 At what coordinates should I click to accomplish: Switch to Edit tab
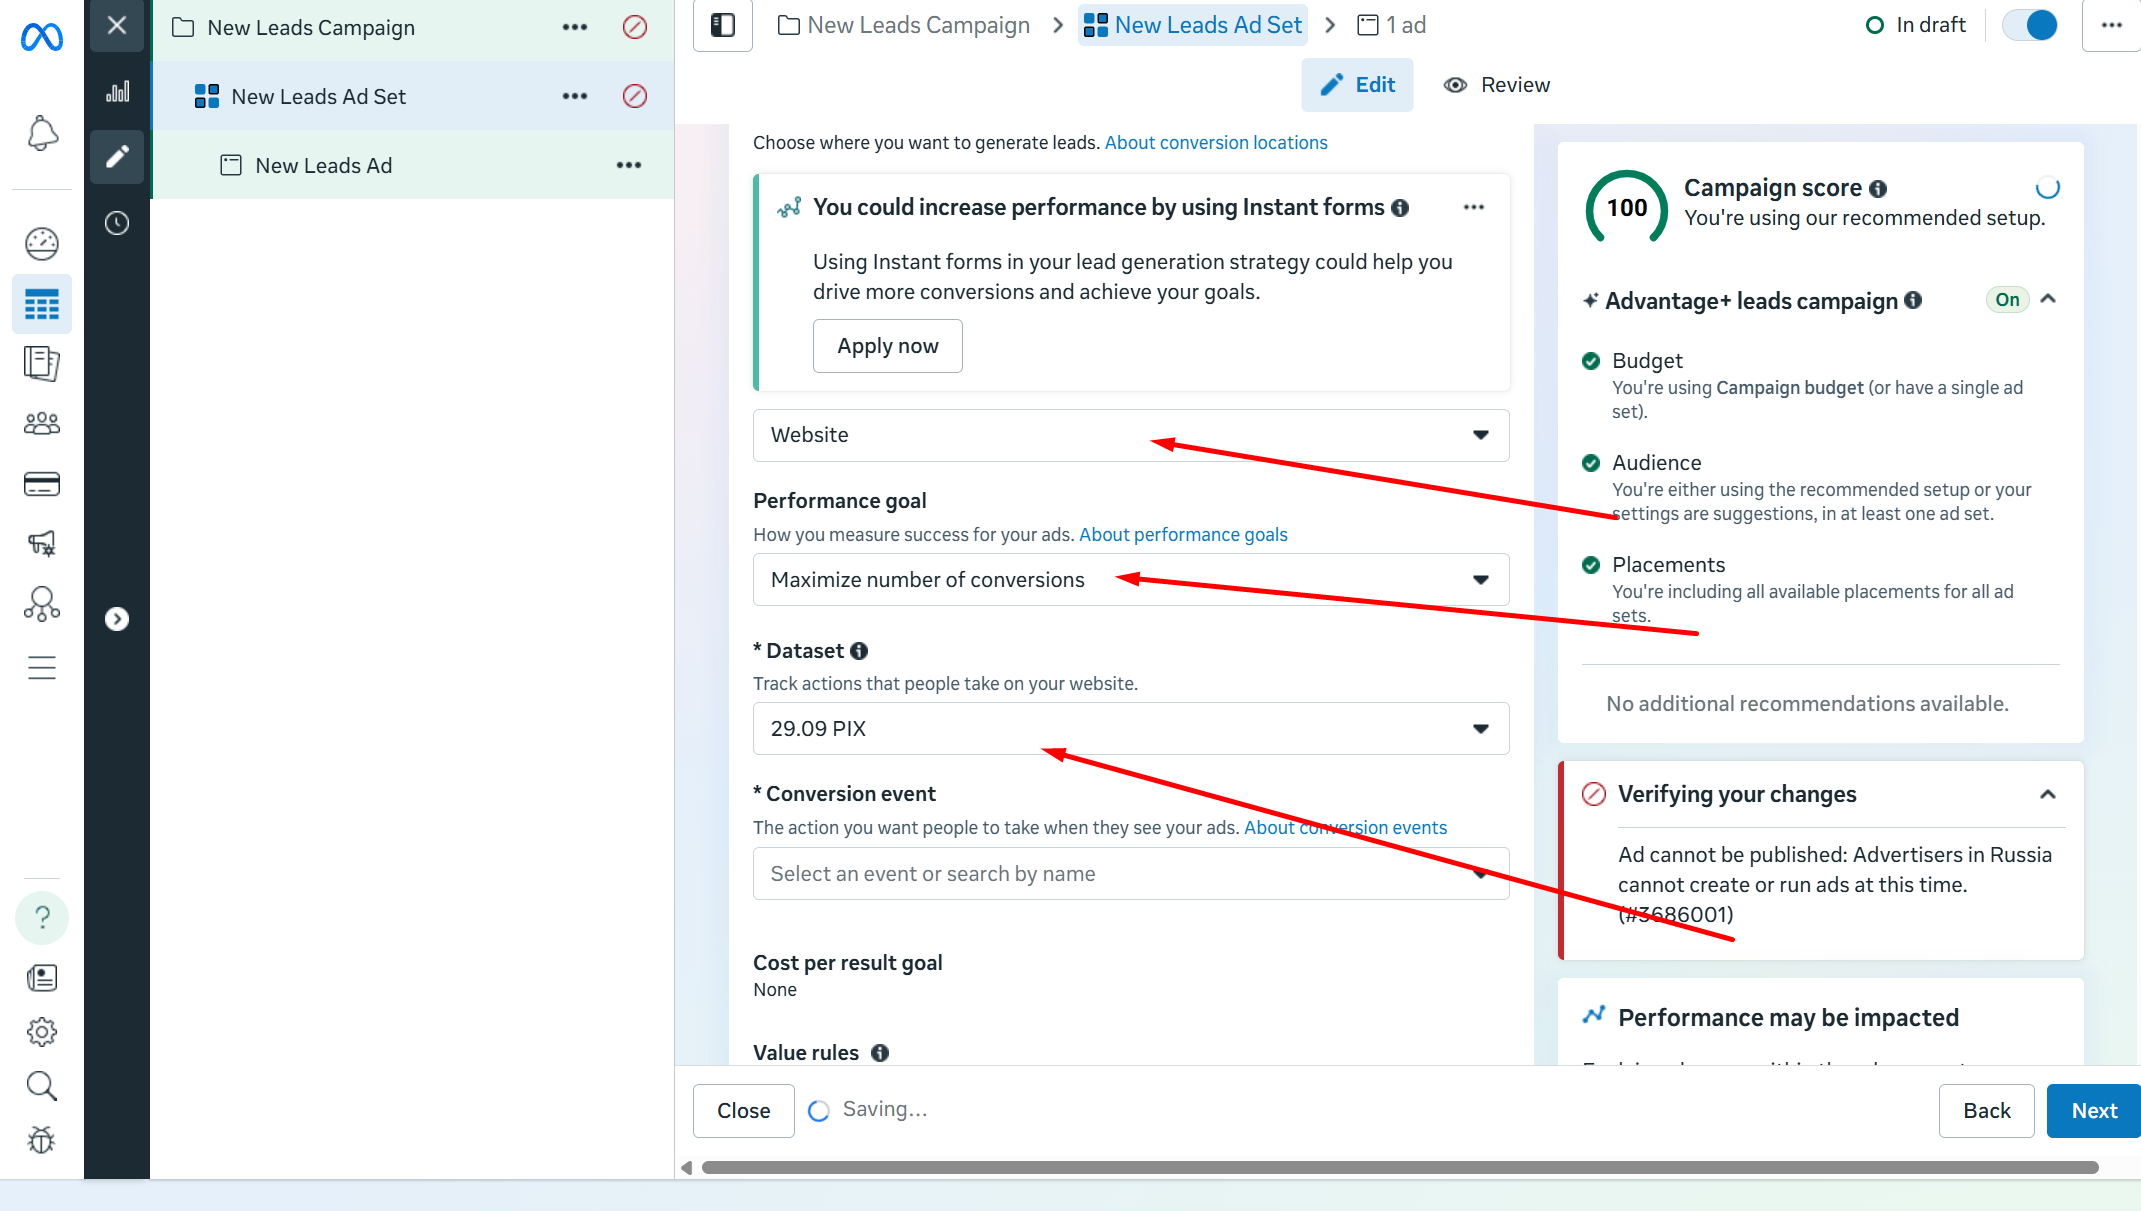(1357, 85)
